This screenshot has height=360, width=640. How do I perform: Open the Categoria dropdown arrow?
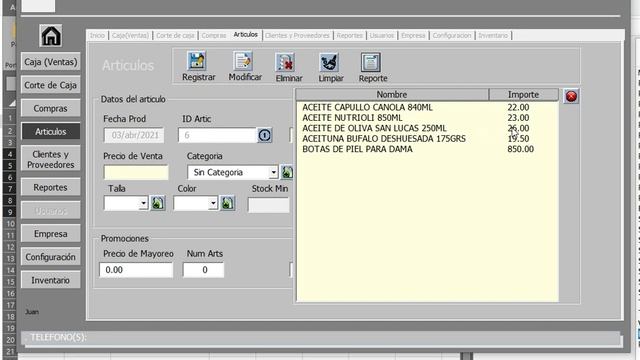[x=273, y=172]
